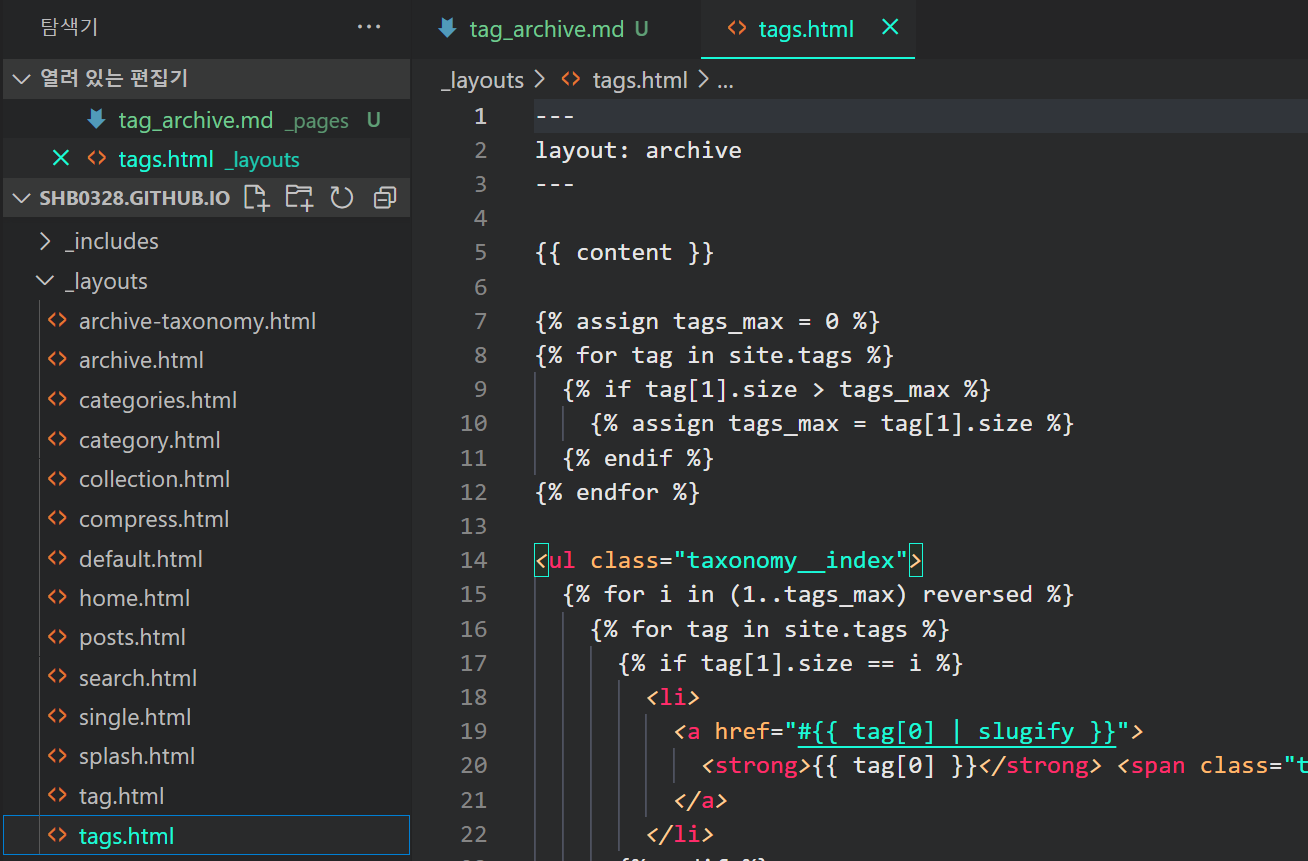The height and width of the screenshot is (861, 1308).
Task: Click line number 14 in gutter
Action: 474,560
